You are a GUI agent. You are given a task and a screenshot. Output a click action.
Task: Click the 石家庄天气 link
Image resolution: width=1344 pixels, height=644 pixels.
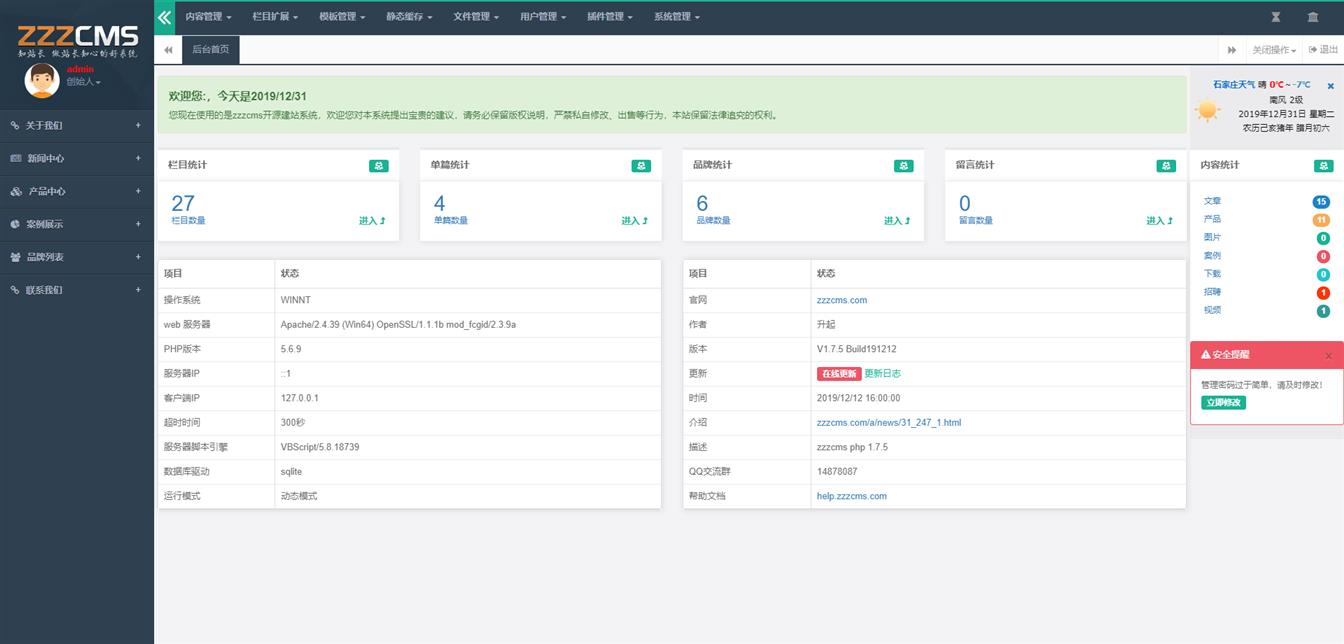click(1233, 85)
